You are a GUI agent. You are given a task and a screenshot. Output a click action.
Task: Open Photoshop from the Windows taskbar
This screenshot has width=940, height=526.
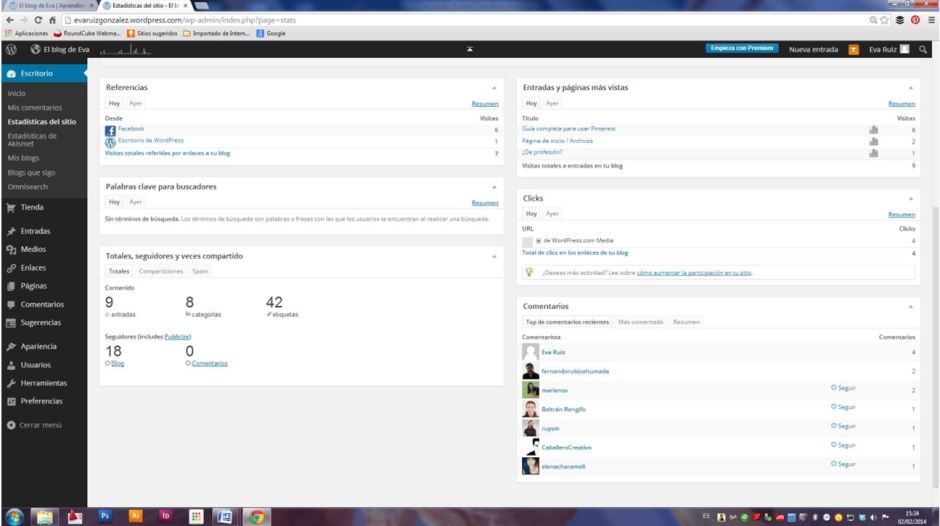click(105, 516)
